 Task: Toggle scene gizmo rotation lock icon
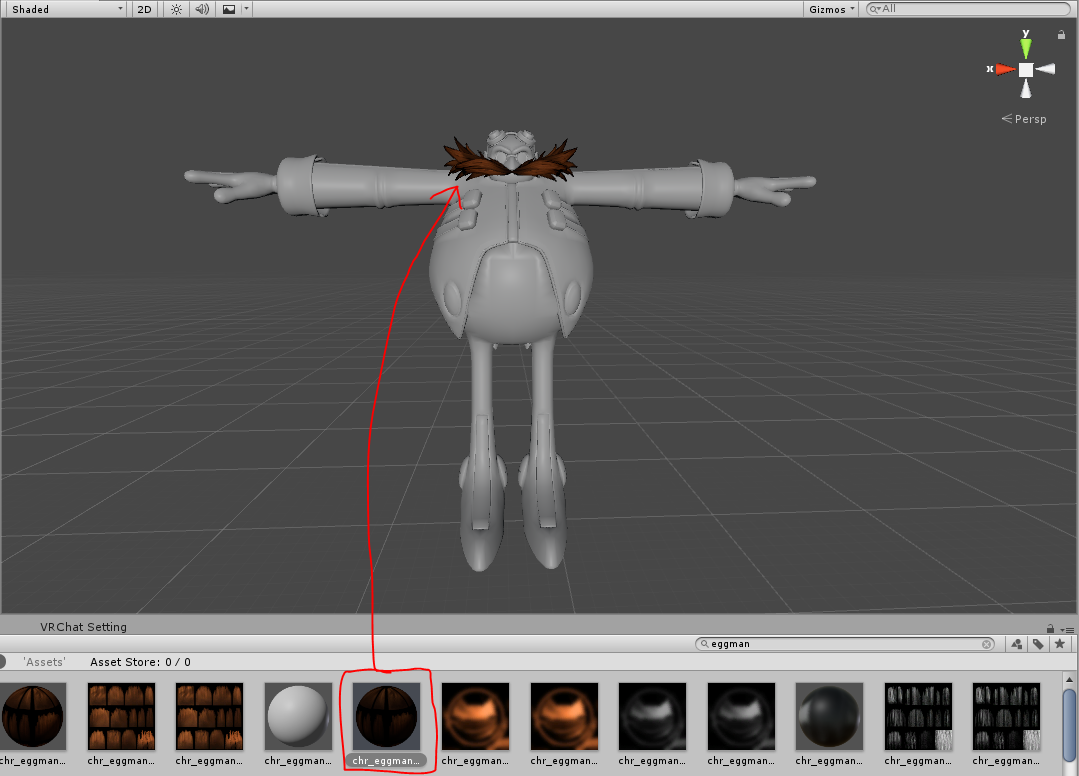1061,34
